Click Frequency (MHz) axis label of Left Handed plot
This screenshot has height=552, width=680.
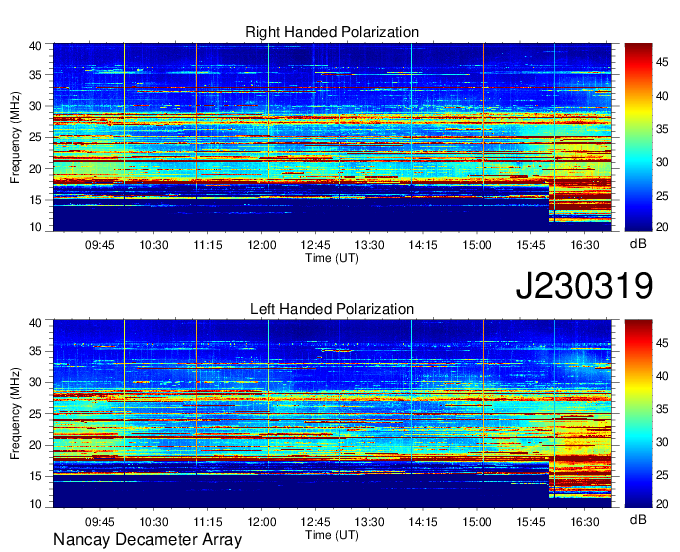[15, 414]
